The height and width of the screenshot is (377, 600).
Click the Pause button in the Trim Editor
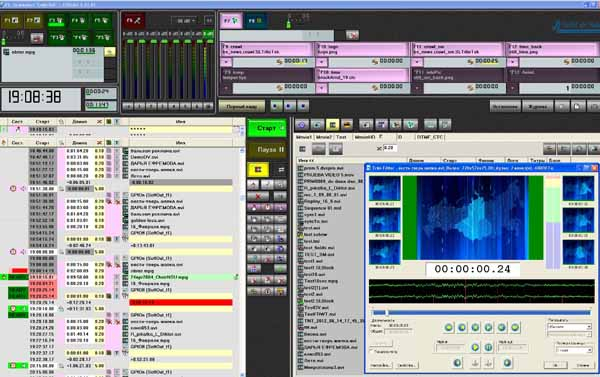pos(489,347)
